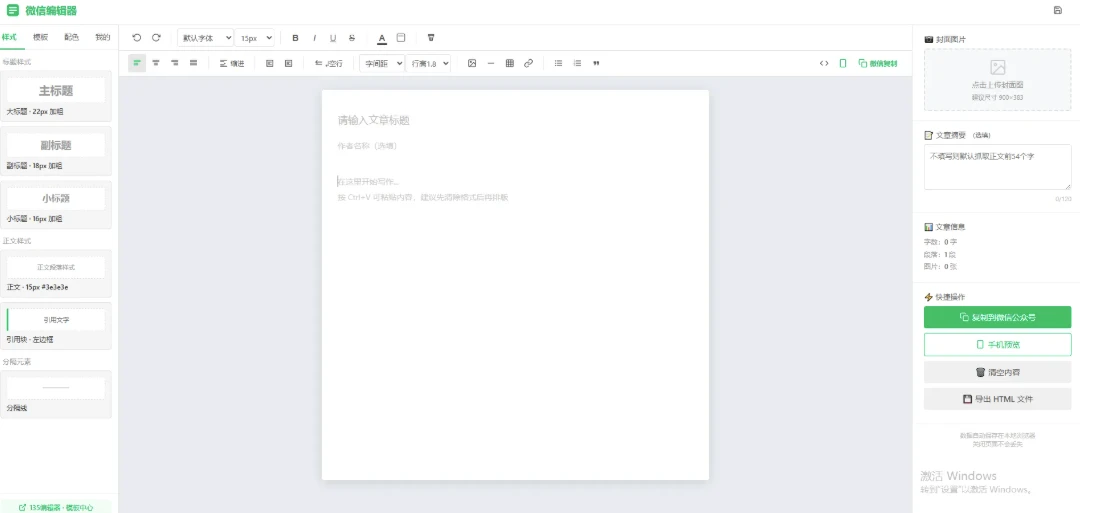Apply the 正文段落样式 body text card
Viewport: 1093px width, 513px height.
56,273
